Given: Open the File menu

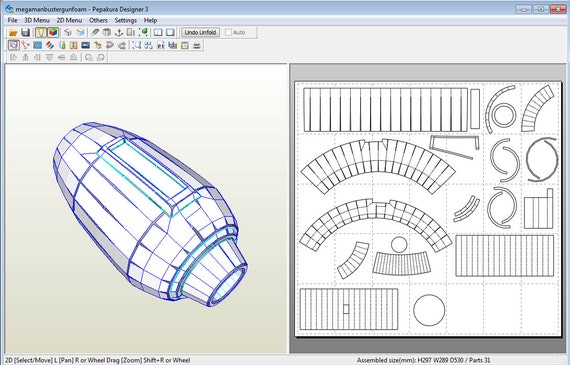Looking at the screenshot, I should point(12,20).
